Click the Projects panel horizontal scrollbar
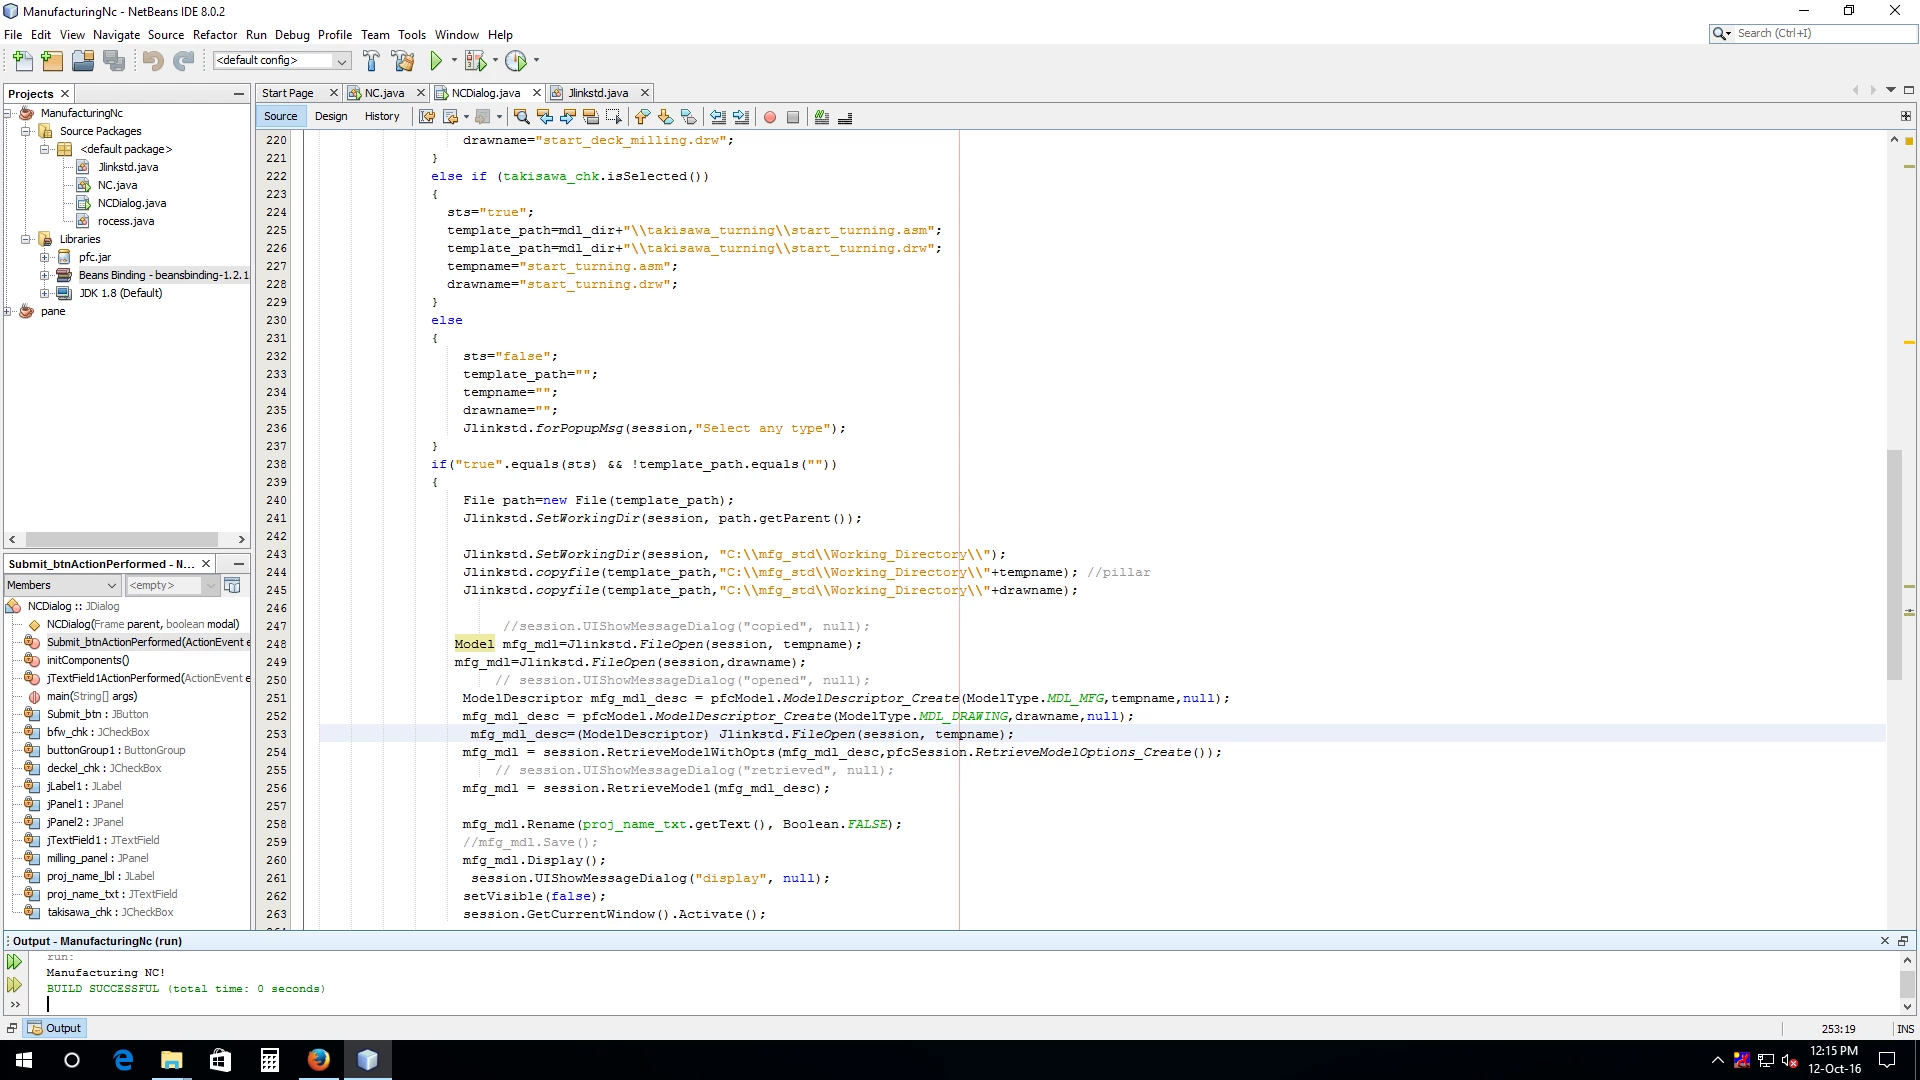This screenshot has width=1920, height=1080. tap(122, 539)
